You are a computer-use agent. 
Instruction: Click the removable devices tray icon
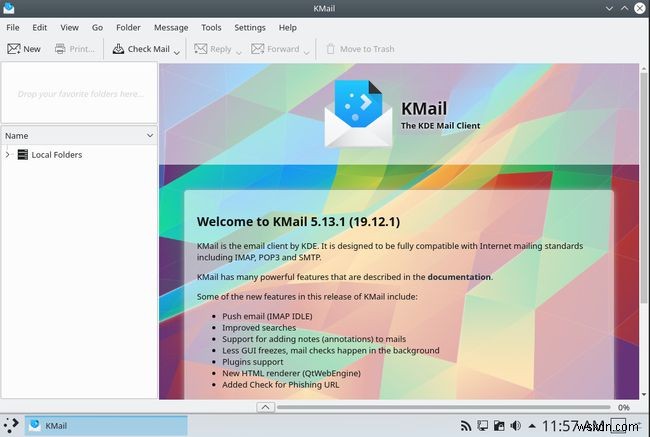[x=499, y=426]
